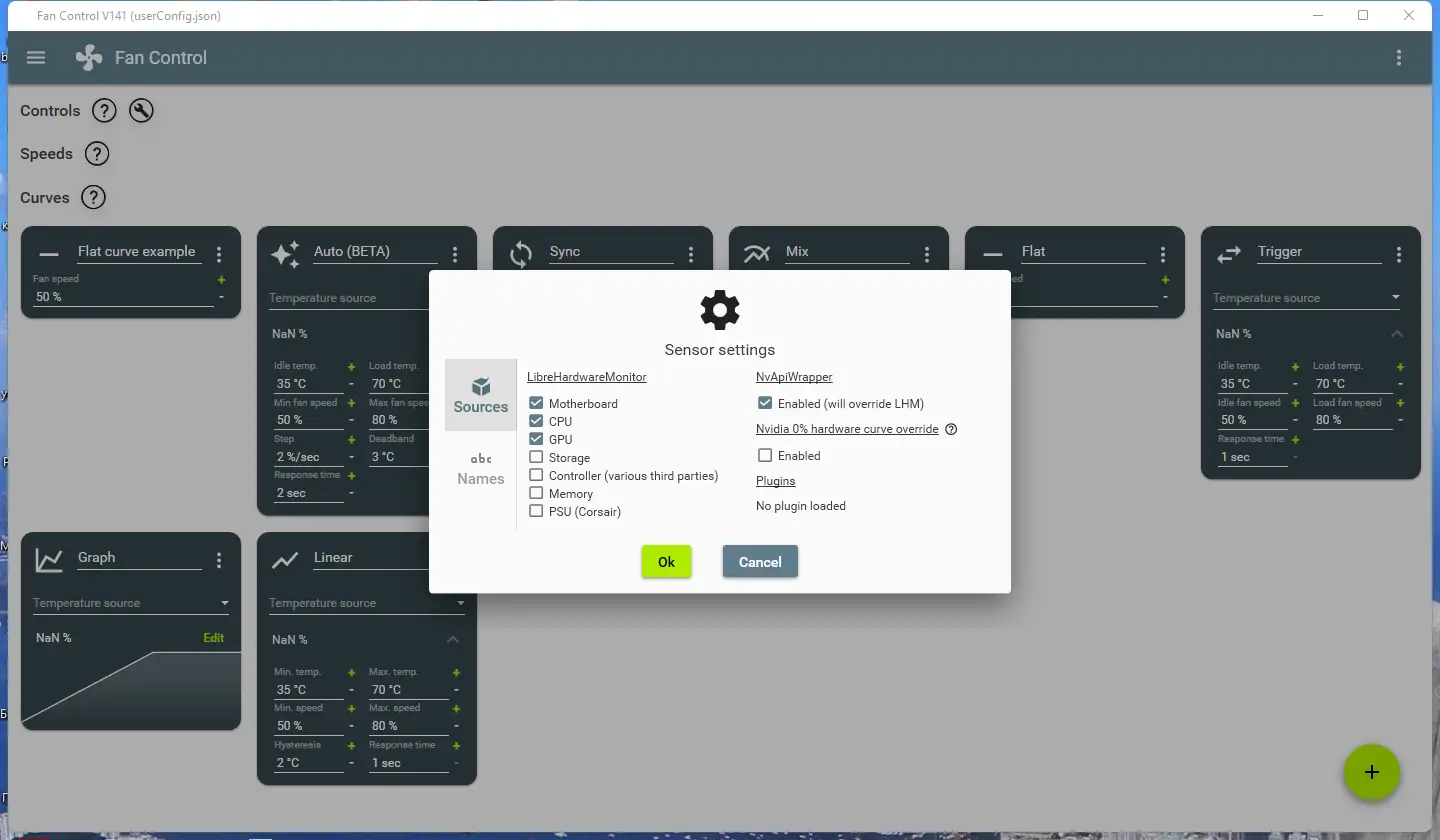Click the "No plugin loaded" text

pos(801,506)
